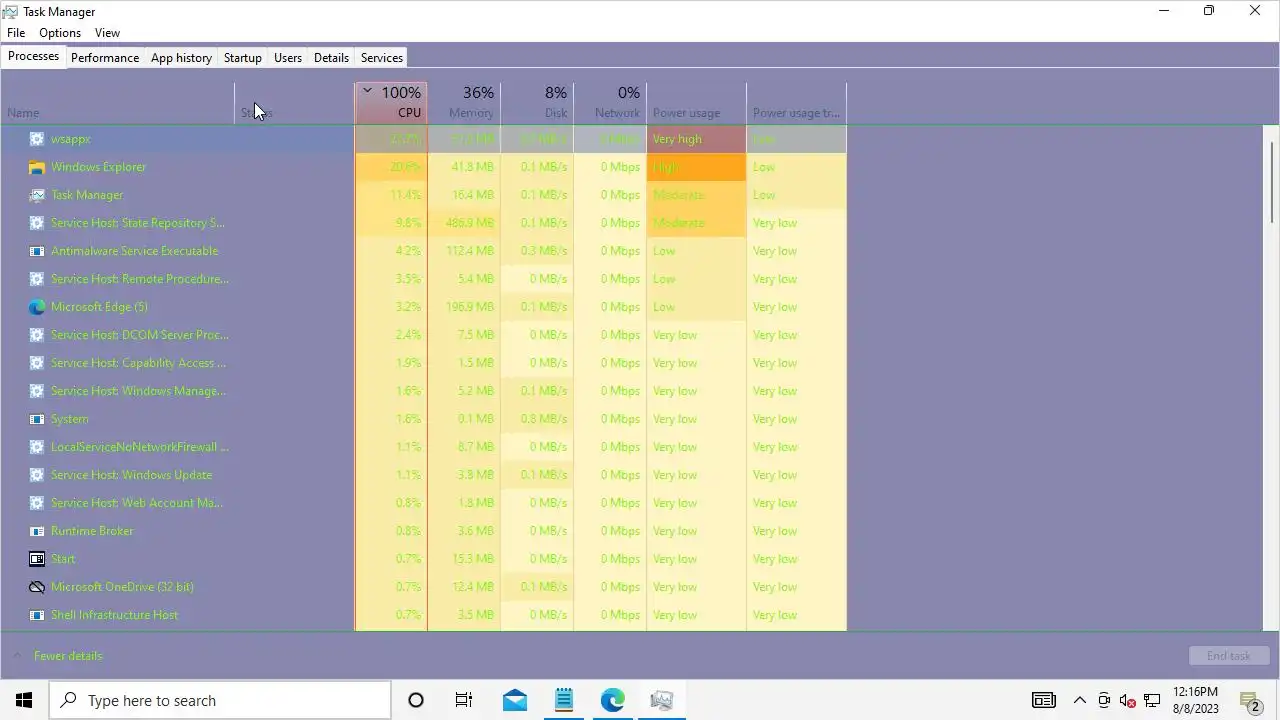
Task: Open the Options menu
Action: click(x=60, y=33)
